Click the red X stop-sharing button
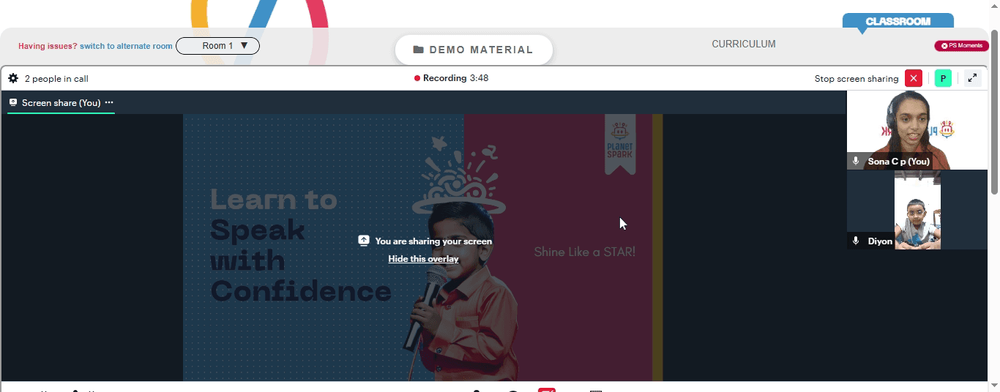The width and height of the screenshot is (1000, 392). coord(913,78)
